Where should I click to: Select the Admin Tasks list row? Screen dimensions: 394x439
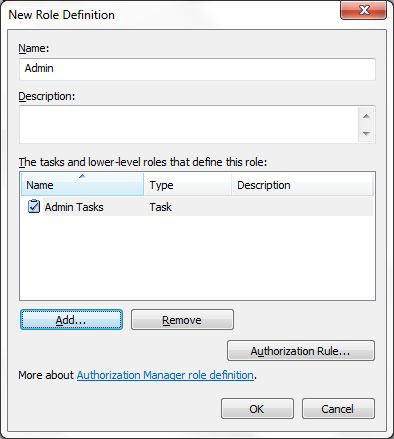(197, 207)
